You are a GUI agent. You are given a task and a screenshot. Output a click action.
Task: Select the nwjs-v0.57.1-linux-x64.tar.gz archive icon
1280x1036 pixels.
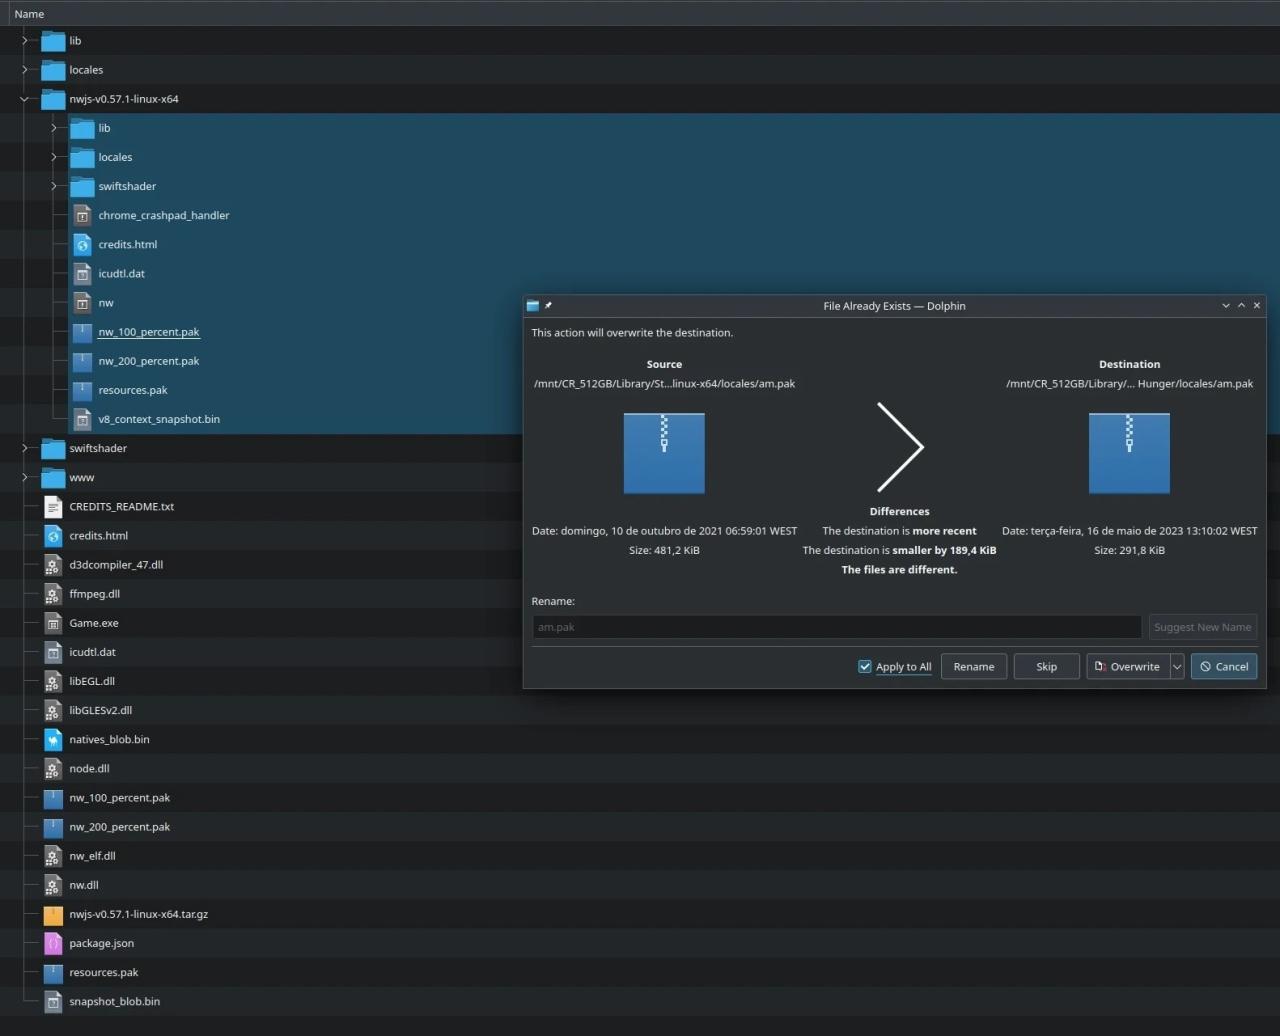[53, 914]
